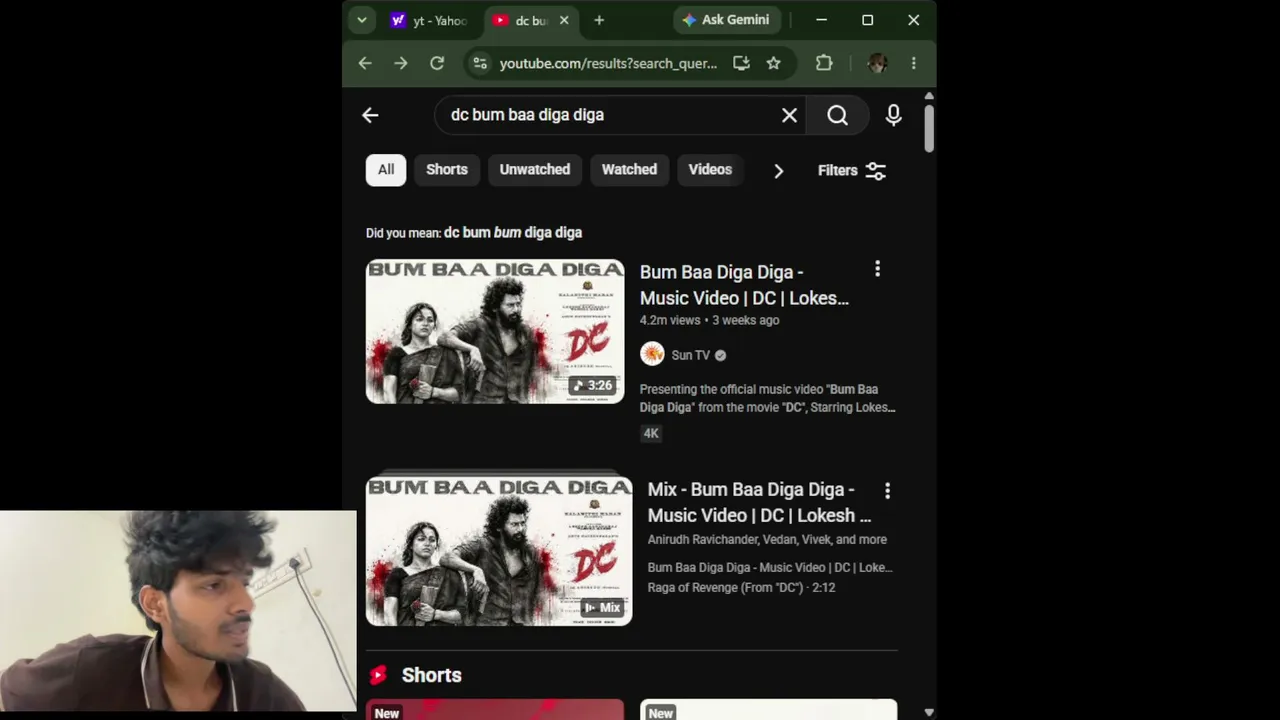Open more options for the Mix playlist

887,491
